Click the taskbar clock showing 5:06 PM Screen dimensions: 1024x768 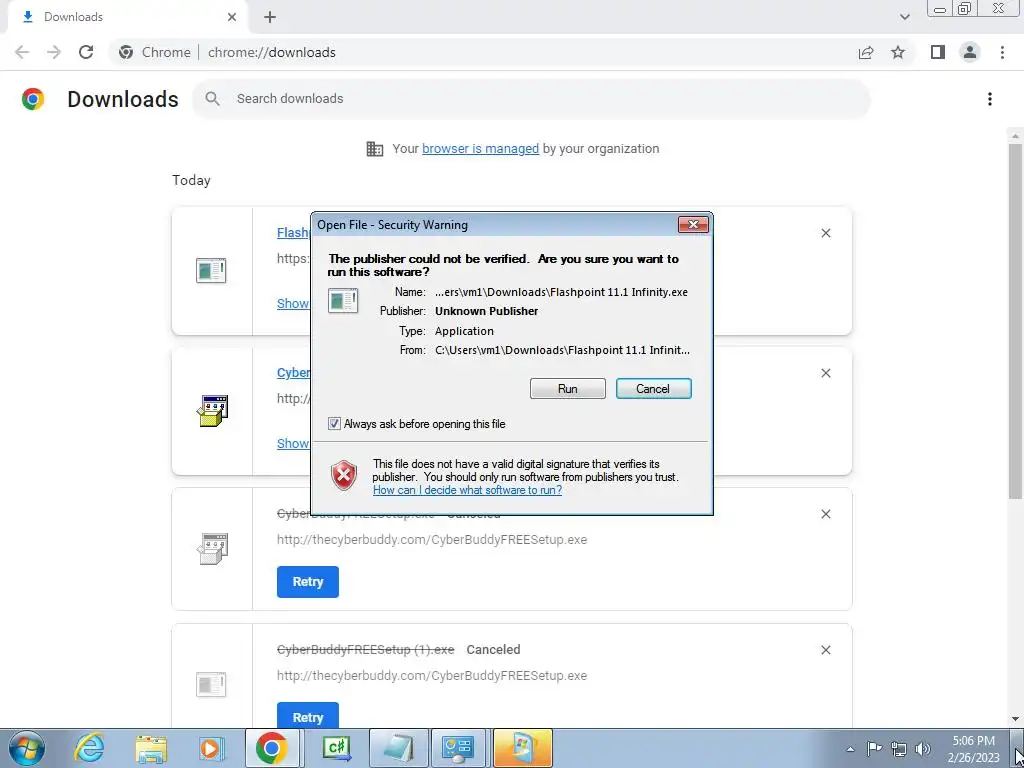pos(975,749)
